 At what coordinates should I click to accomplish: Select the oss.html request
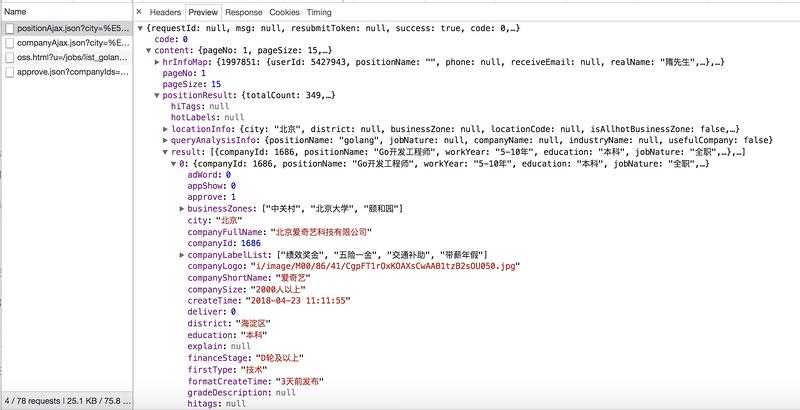[x=67, y=58]
